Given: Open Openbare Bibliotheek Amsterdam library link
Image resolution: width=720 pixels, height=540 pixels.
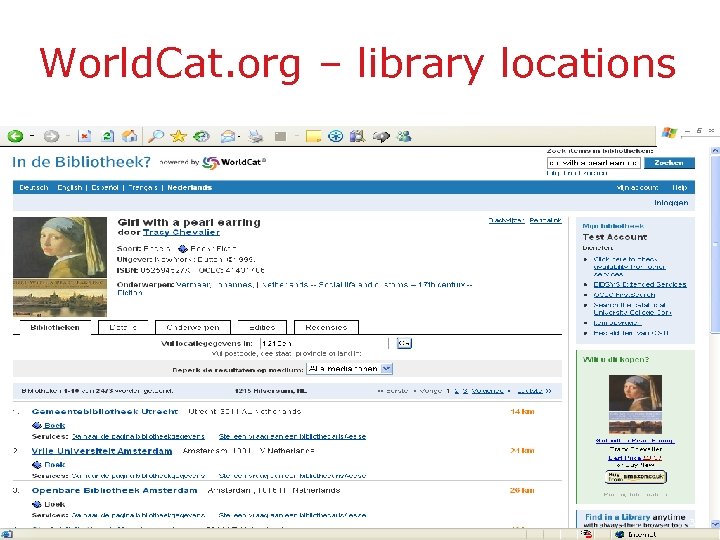Looking at the screenshot, I should point(114,490).
